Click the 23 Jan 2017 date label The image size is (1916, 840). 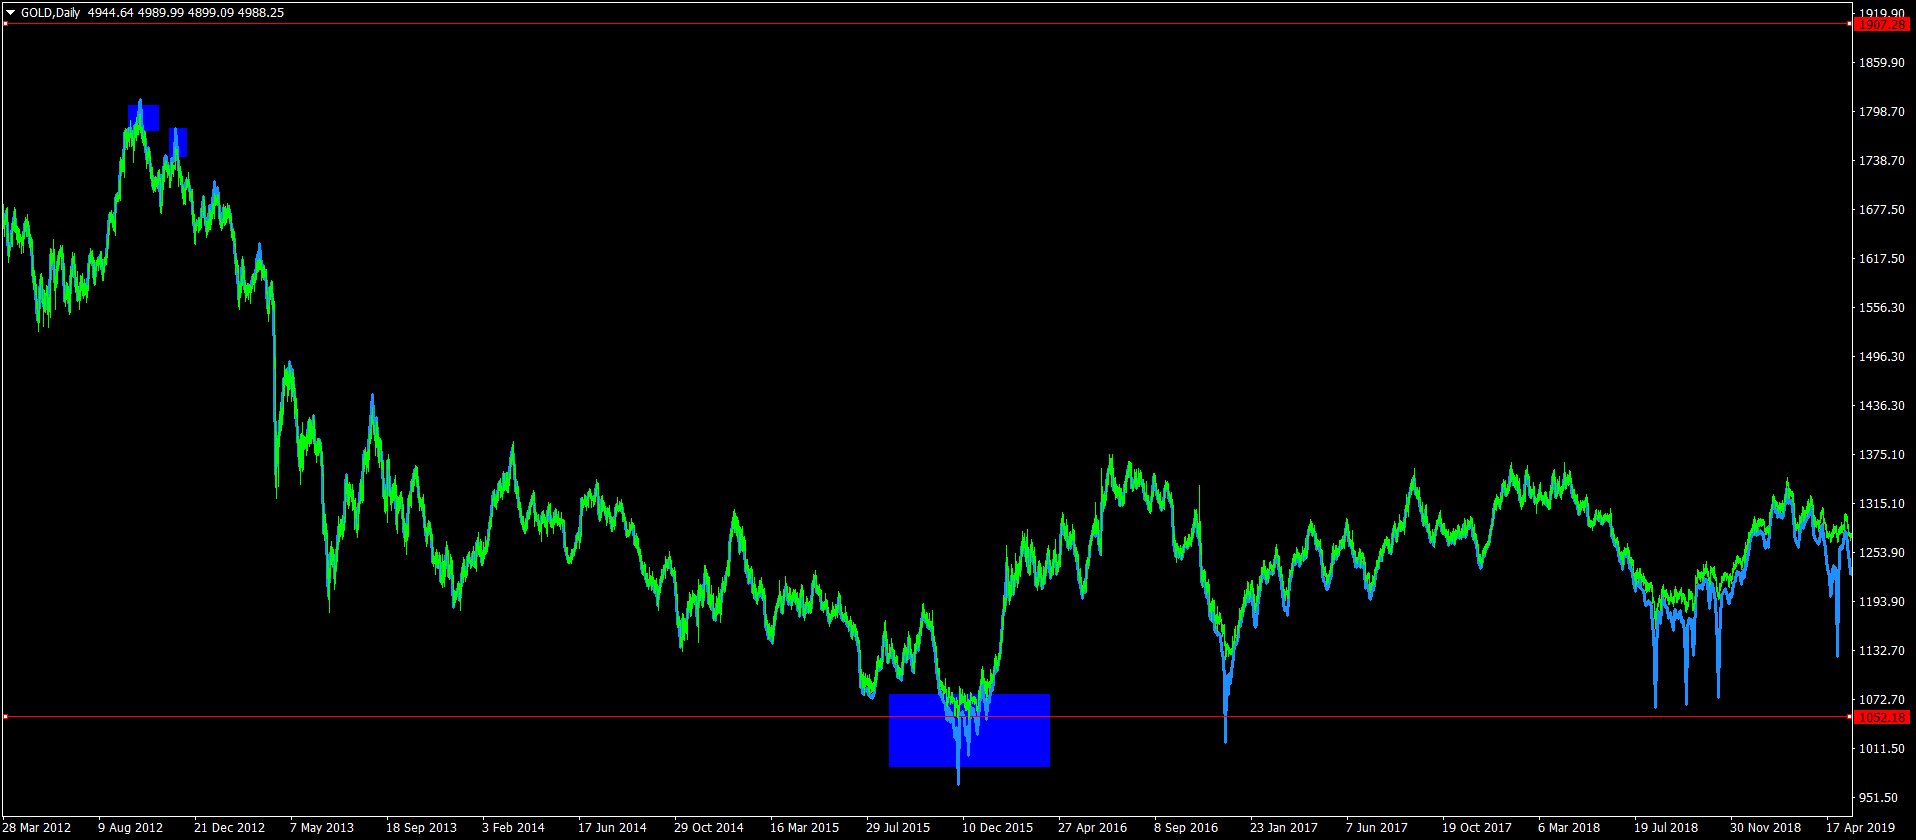(x=1284, y=827)
